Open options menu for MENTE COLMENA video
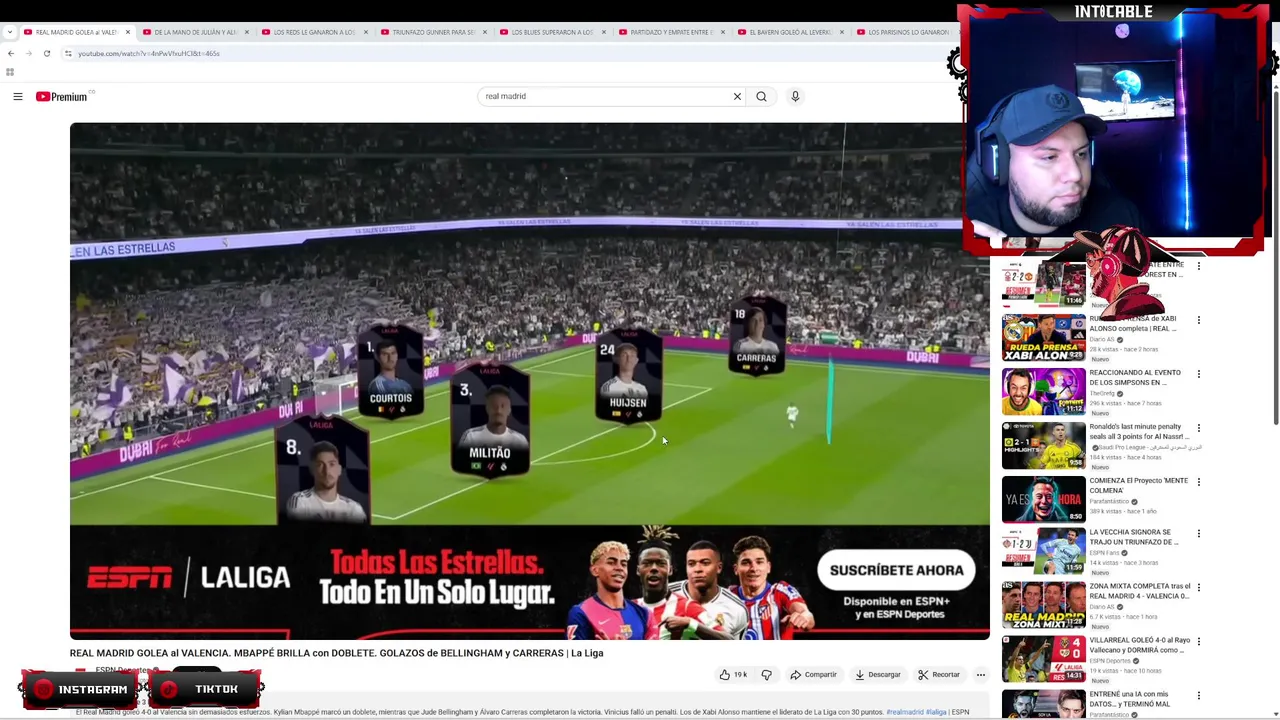Image resolution: width=1280 pixels, height=720 pixels. point(1199,482)
